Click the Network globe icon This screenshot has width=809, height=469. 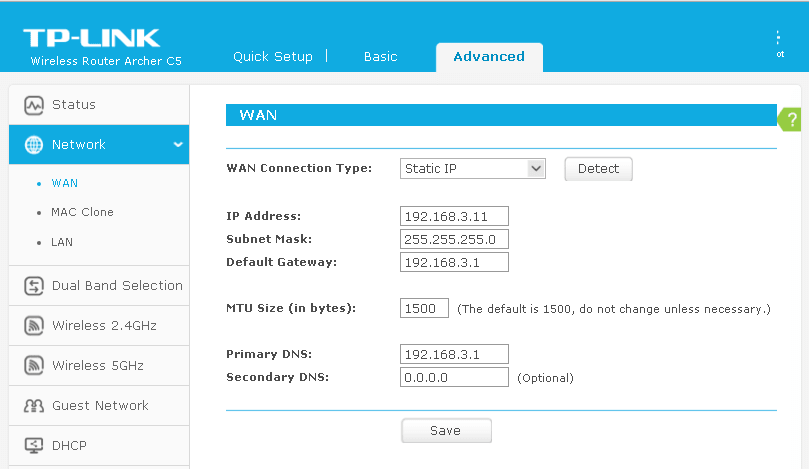(34, 145)
